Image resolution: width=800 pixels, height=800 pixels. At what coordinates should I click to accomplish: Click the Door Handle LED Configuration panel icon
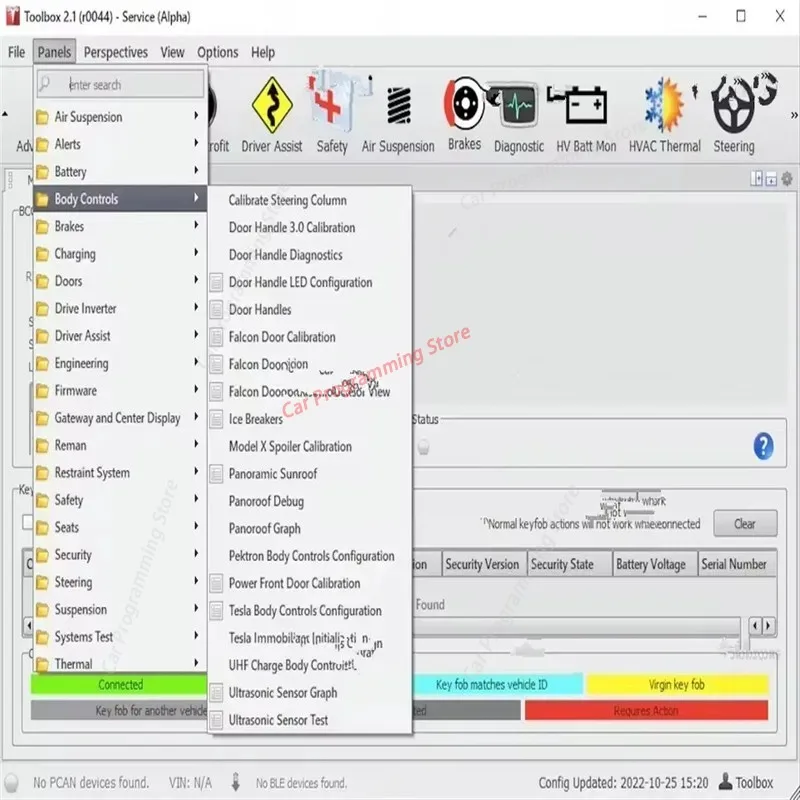[x=216, y=282]
